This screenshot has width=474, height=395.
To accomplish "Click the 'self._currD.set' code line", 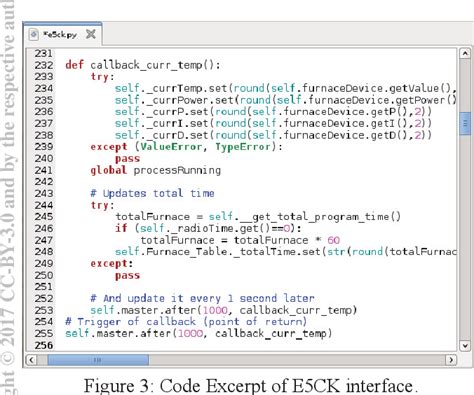I will click(x=273, y=135).
